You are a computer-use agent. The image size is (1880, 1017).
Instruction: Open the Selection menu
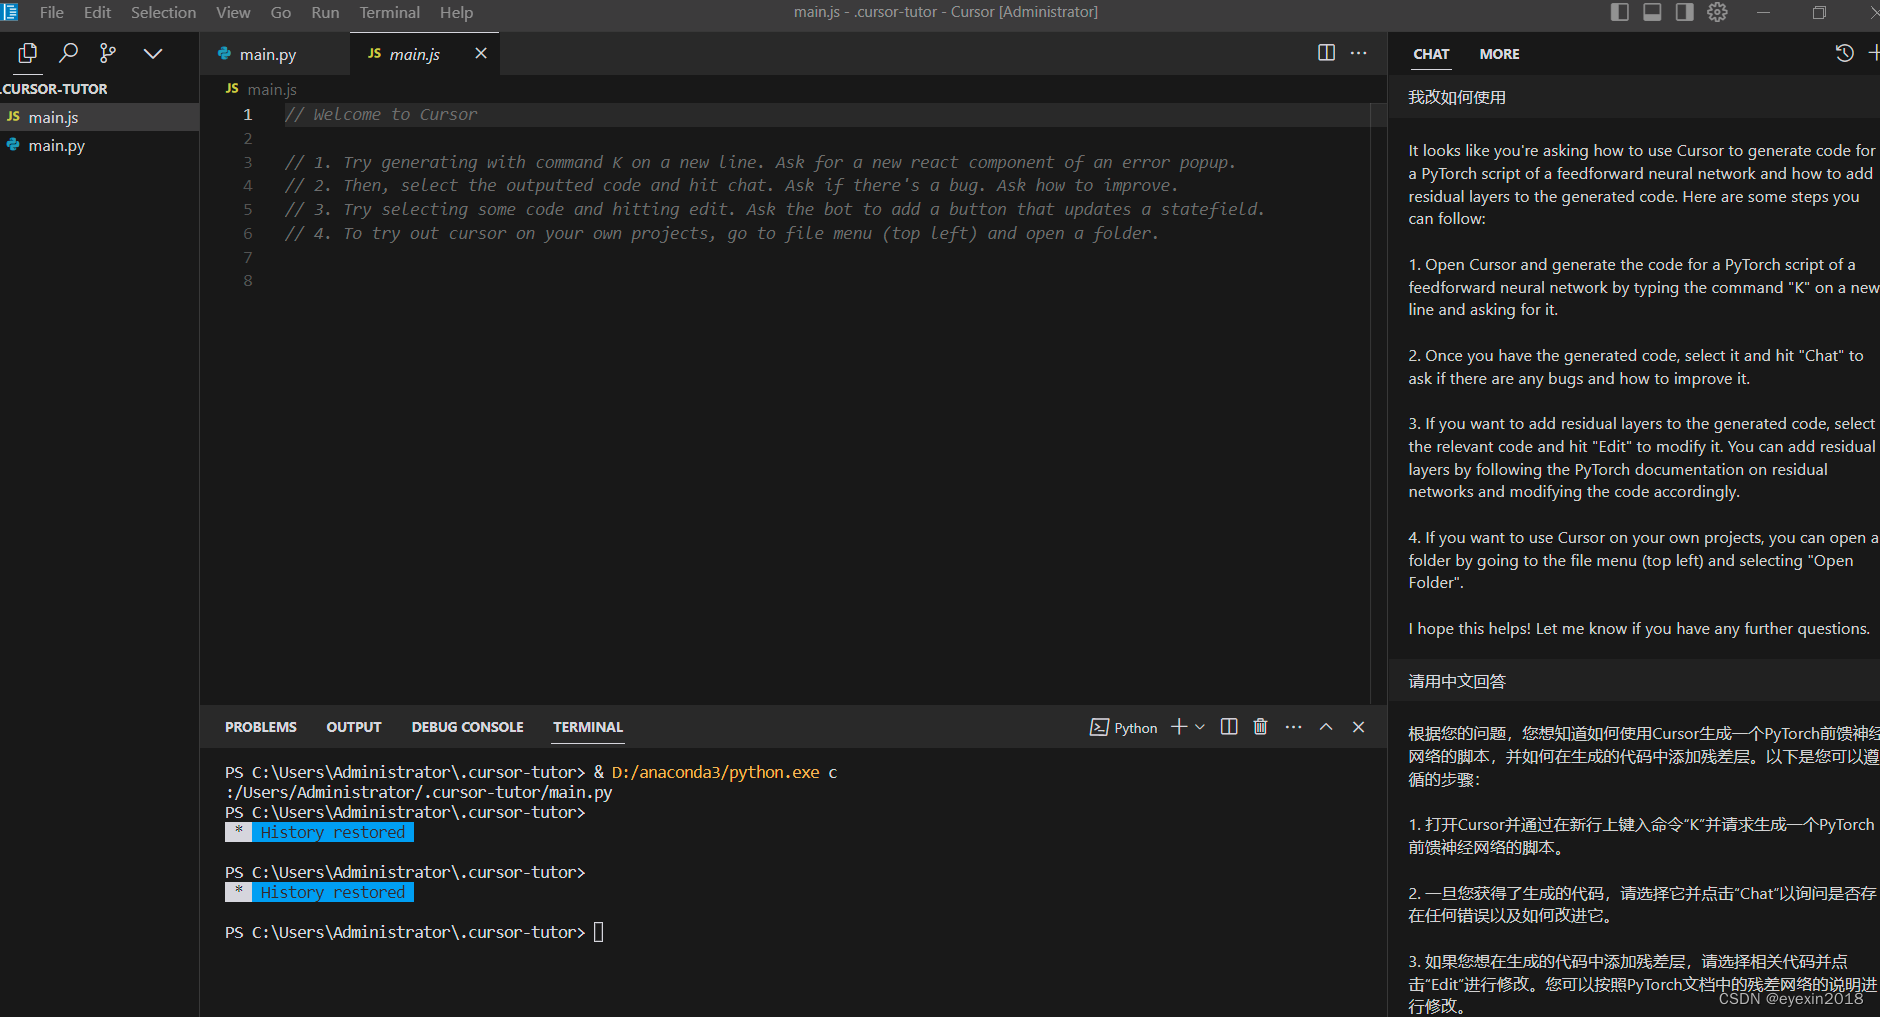point(163,12)
